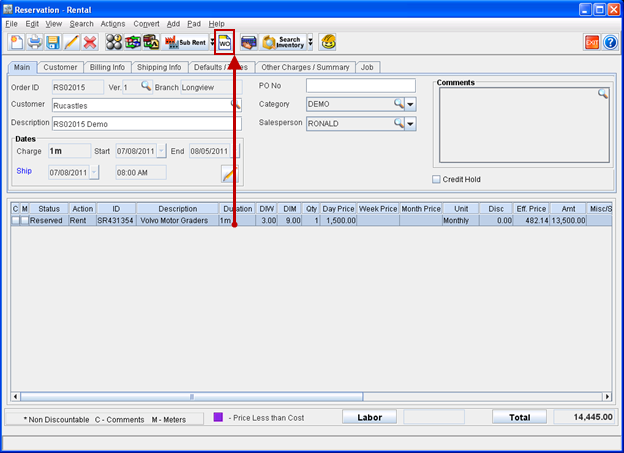This screenshot has width=624, height=453.
Task: Click the toolbar icon left of Sub Rent
Action: (151, 42)
